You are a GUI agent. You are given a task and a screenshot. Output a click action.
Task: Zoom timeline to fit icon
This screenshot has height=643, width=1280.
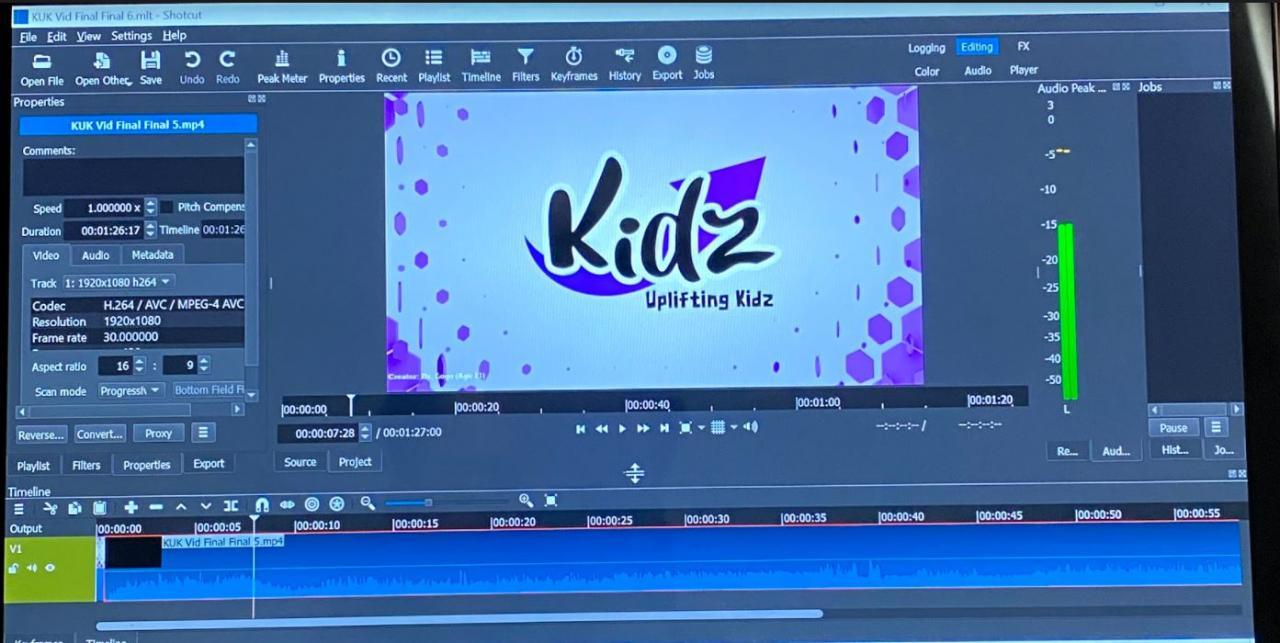(x=550, y=500)
